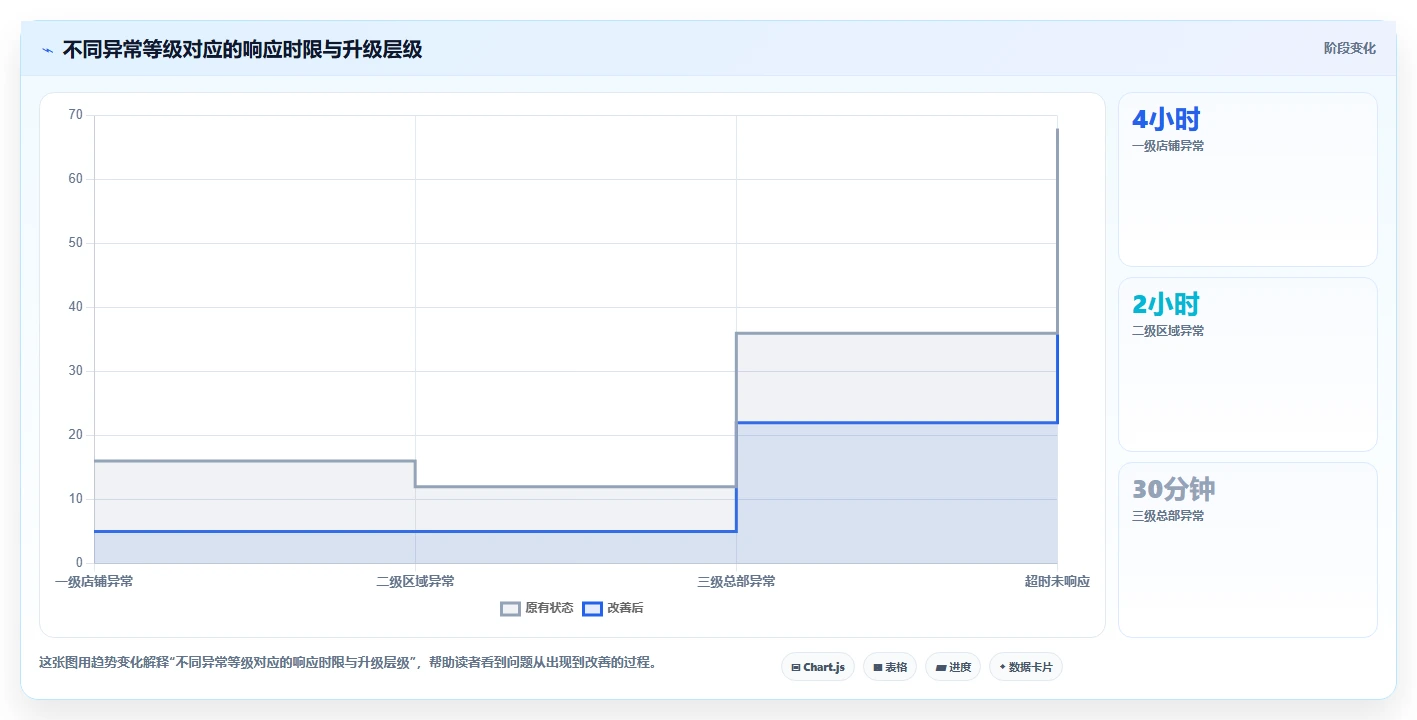Click the chart title 不同异常等级对应的响应时限与升级层级
This screenshot has width=1417, height=720.
[242, 50]
